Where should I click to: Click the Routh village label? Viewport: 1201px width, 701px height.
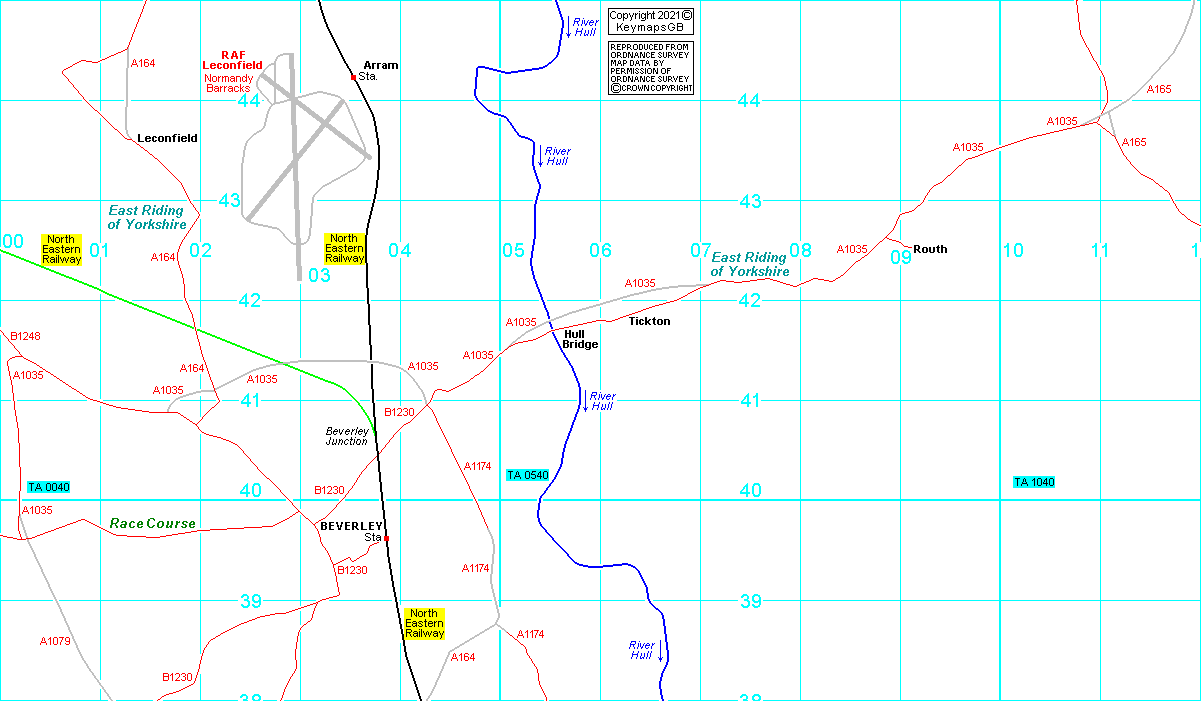click(930, 249)
